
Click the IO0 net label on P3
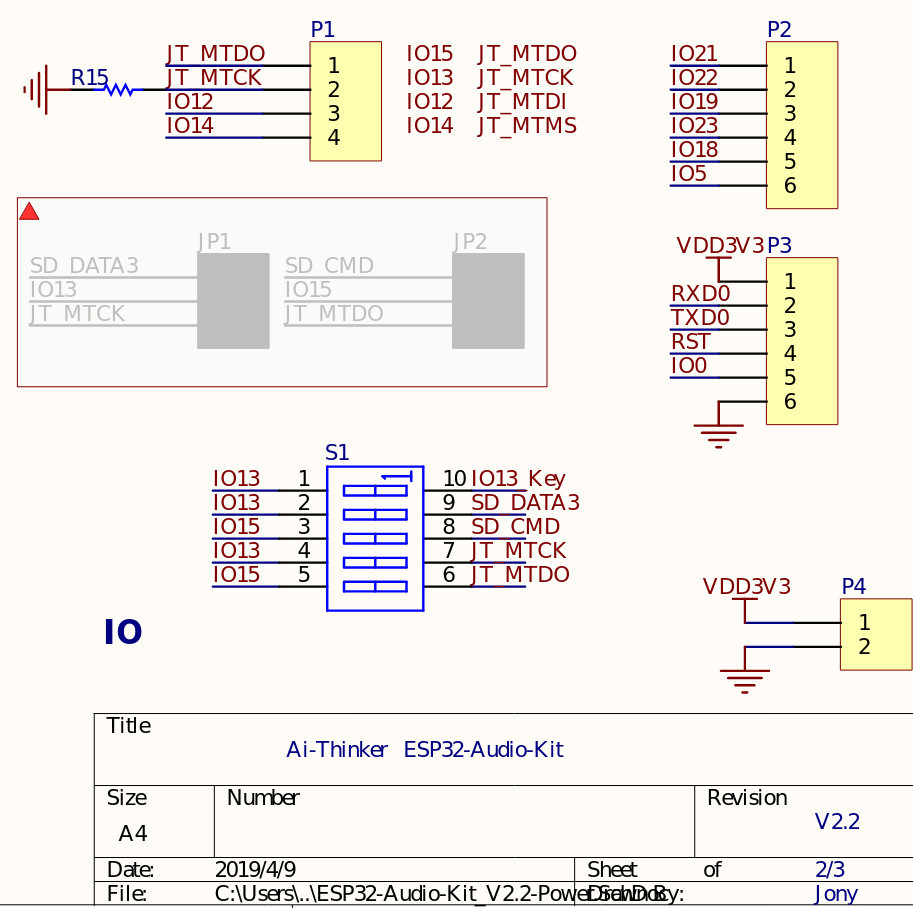(x=689, y=366)
